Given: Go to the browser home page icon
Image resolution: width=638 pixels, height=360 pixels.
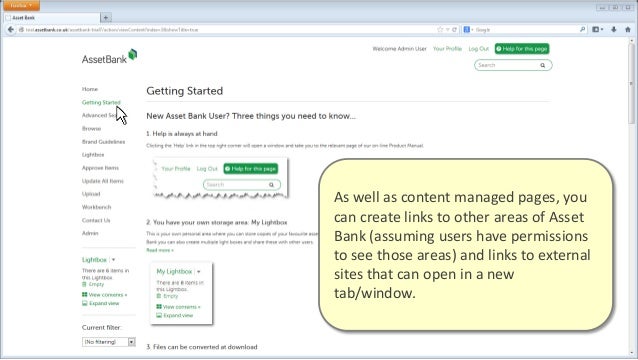Looking at the screenshot, I should [628, 29].
